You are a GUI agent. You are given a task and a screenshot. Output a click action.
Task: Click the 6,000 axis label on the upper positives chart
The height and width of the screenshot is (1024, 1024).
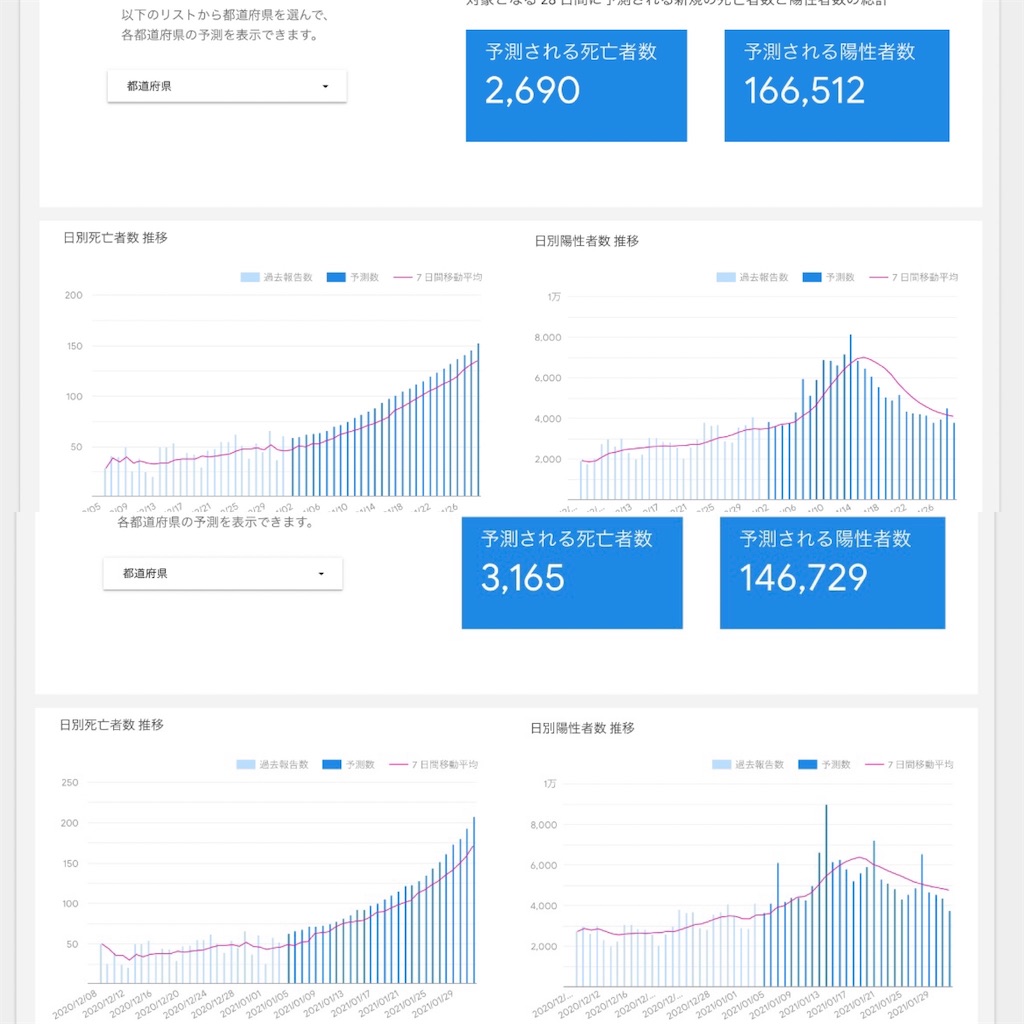[548, 378]
